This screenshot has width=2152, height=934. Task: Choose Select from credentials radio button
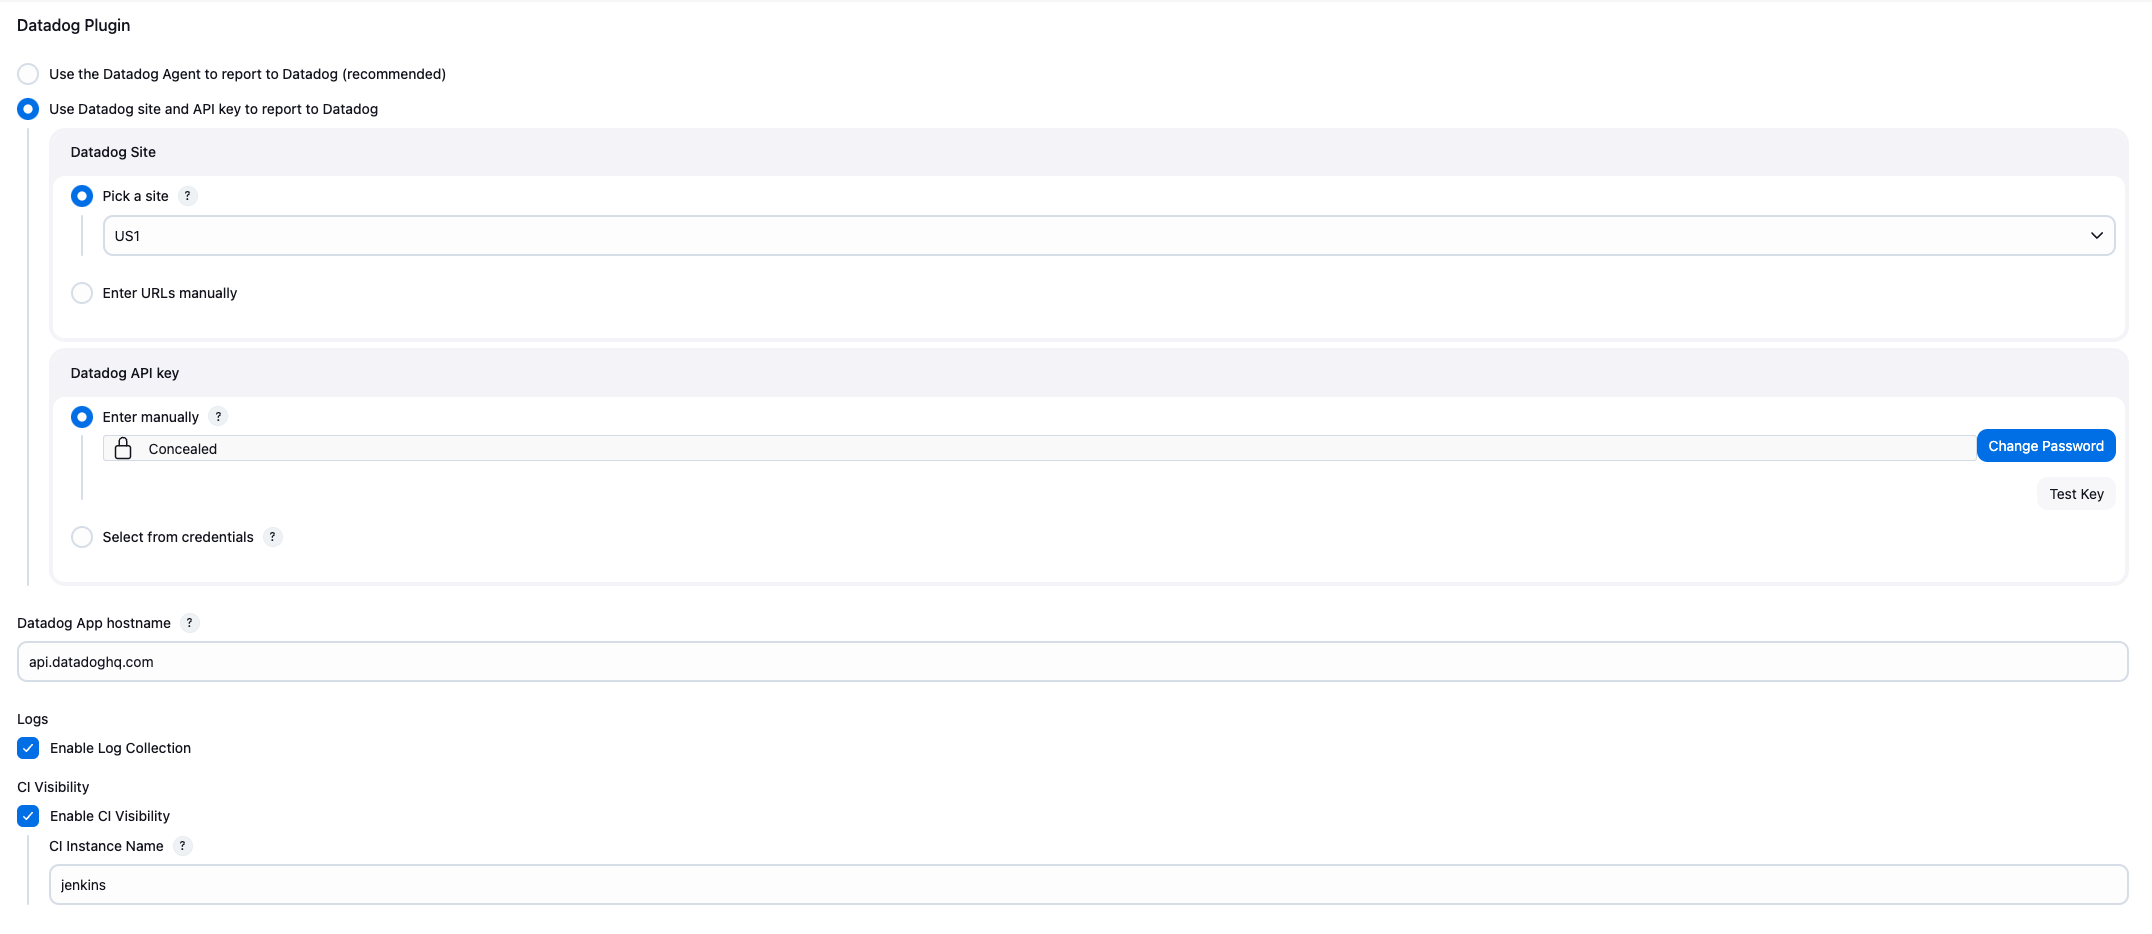click(82, 537)
